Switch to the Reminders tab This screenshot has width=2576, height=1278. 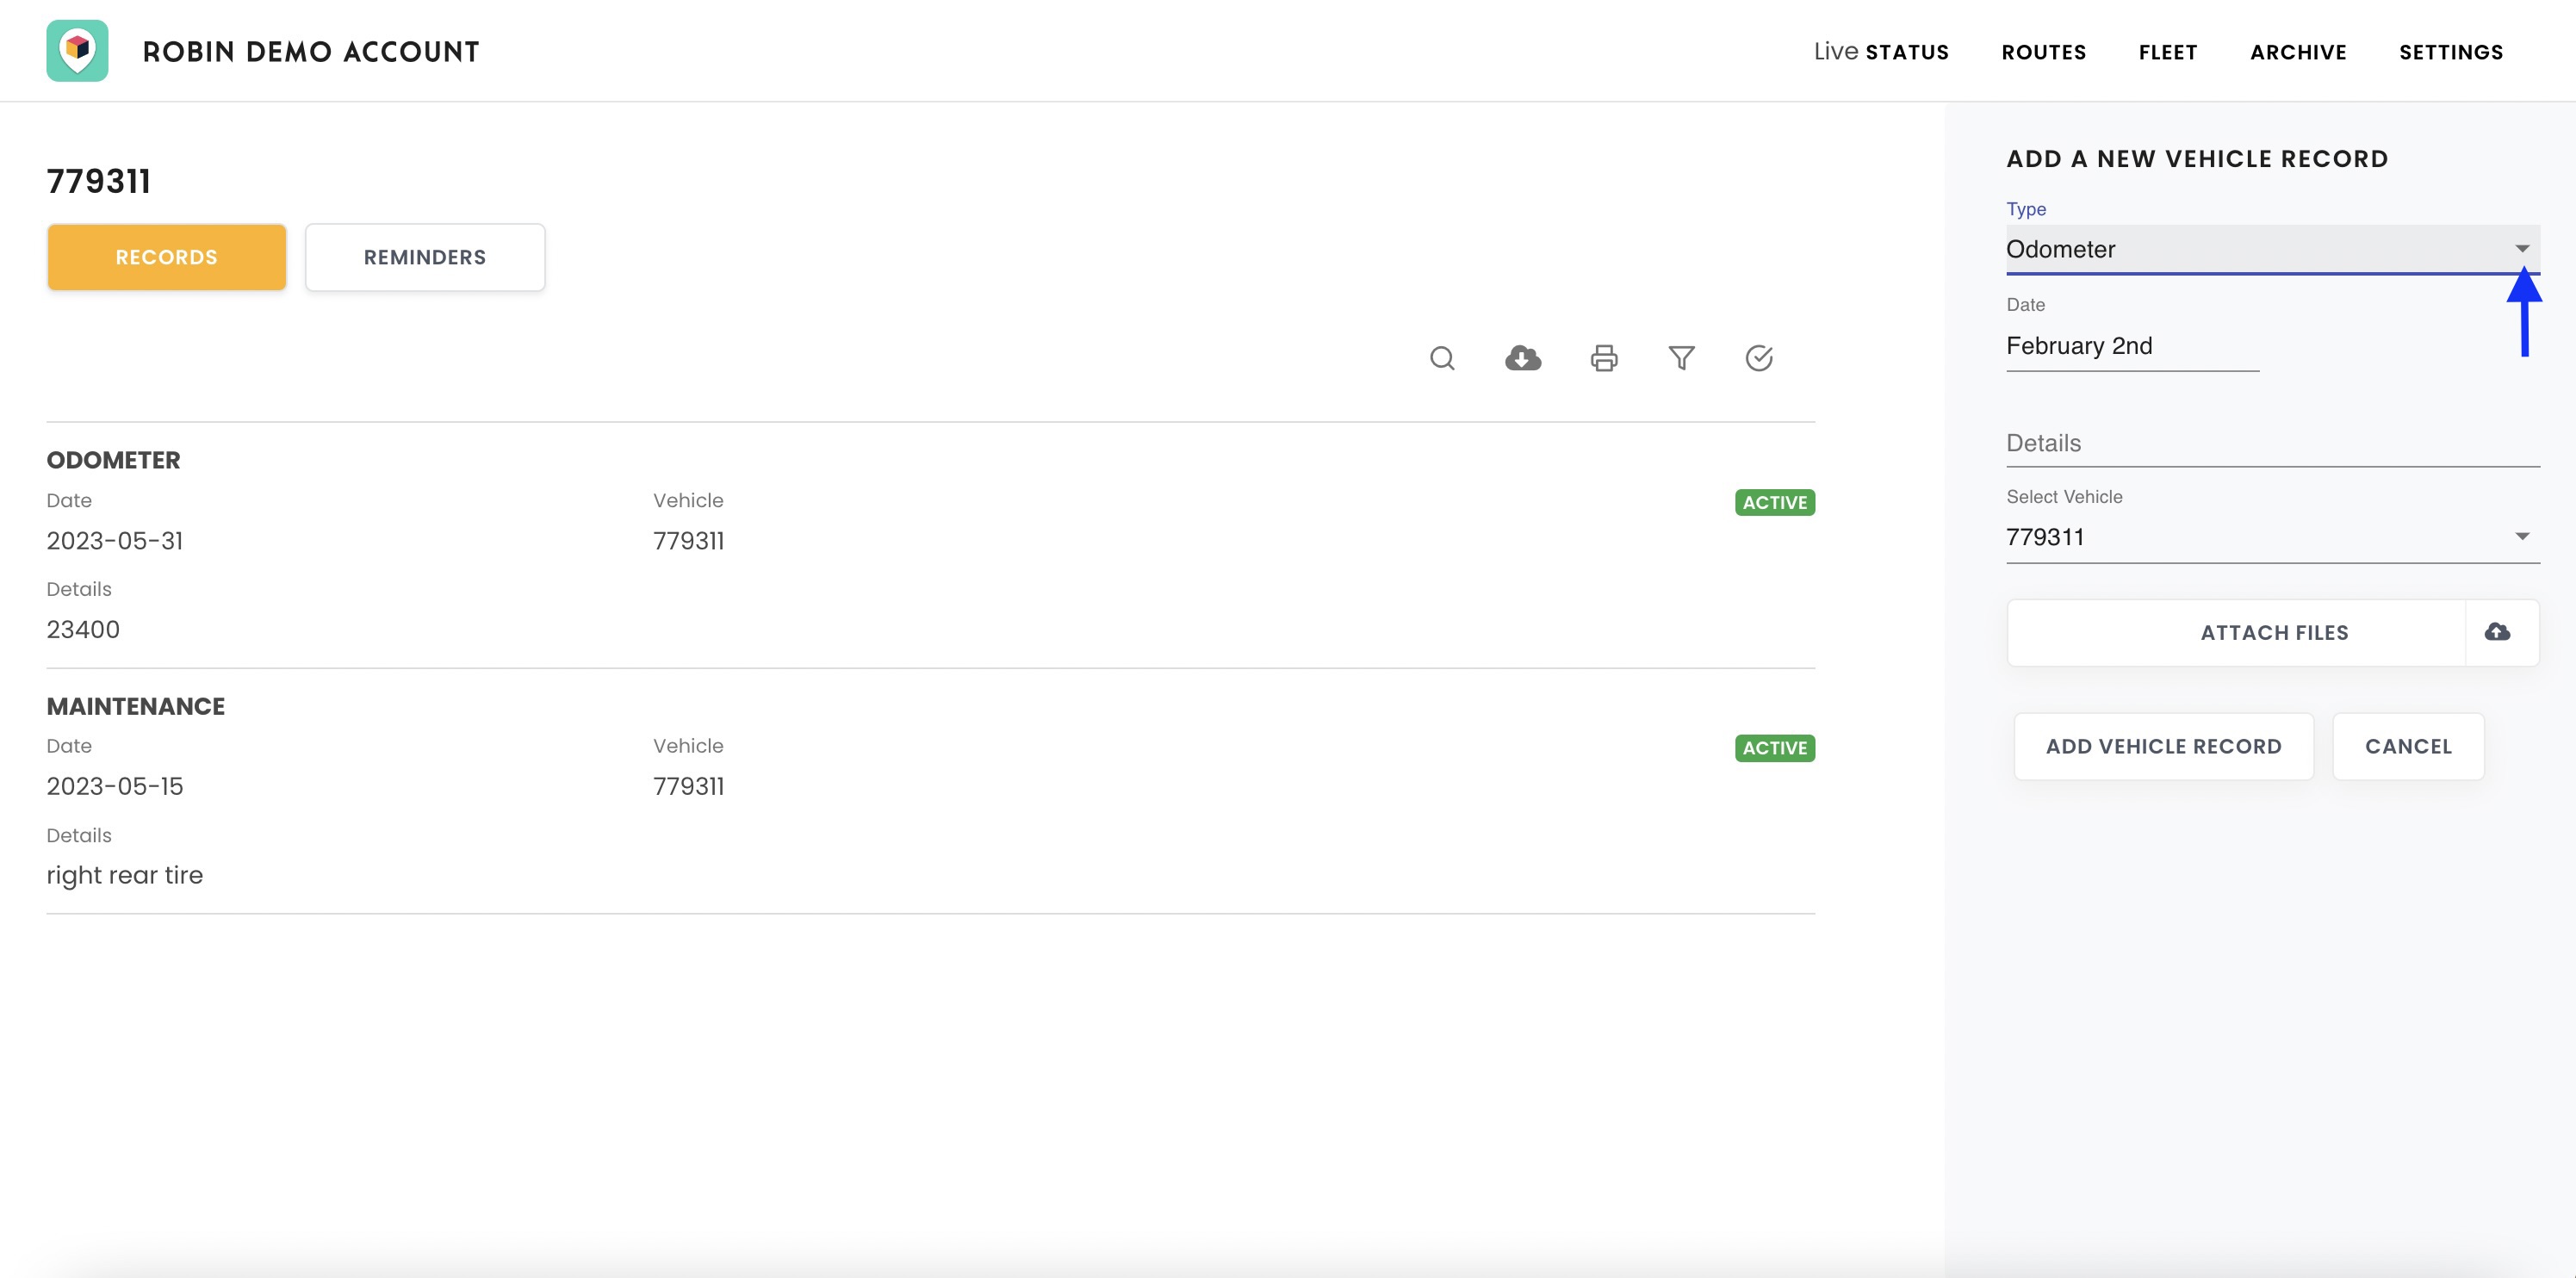tap(424, 257)
